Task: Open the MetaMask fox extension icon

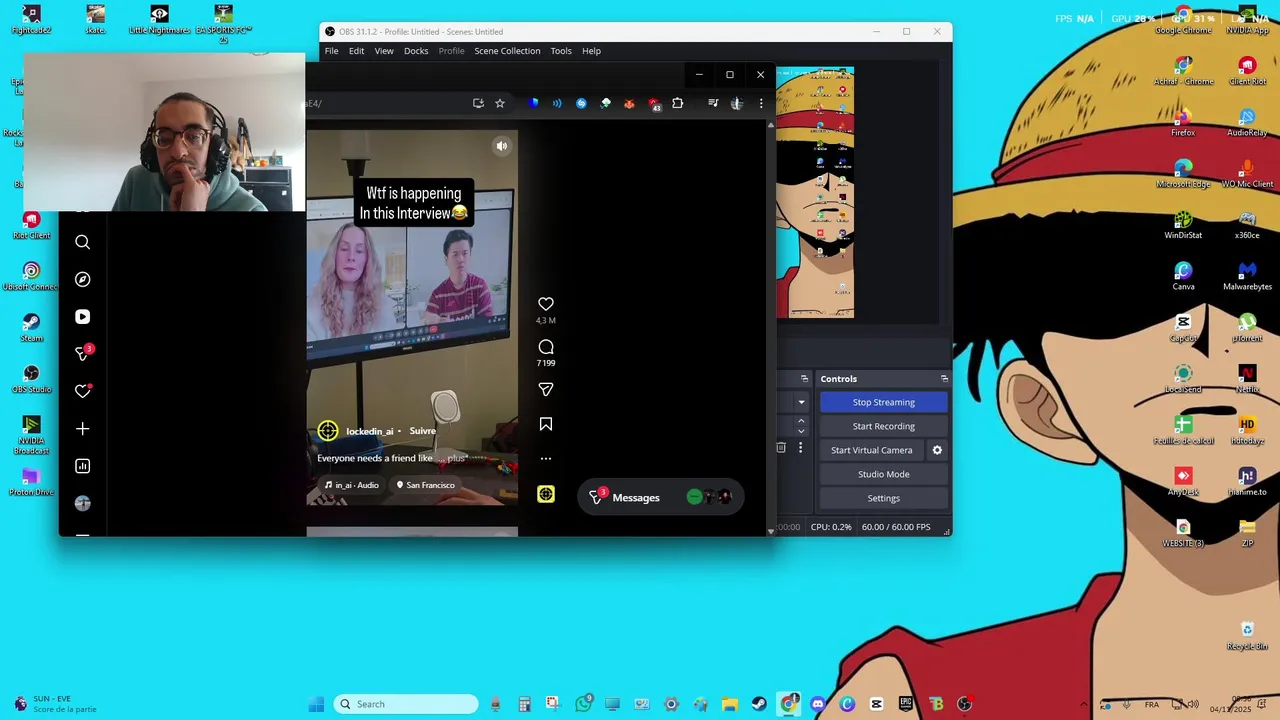Action: (x=629, y=103)
